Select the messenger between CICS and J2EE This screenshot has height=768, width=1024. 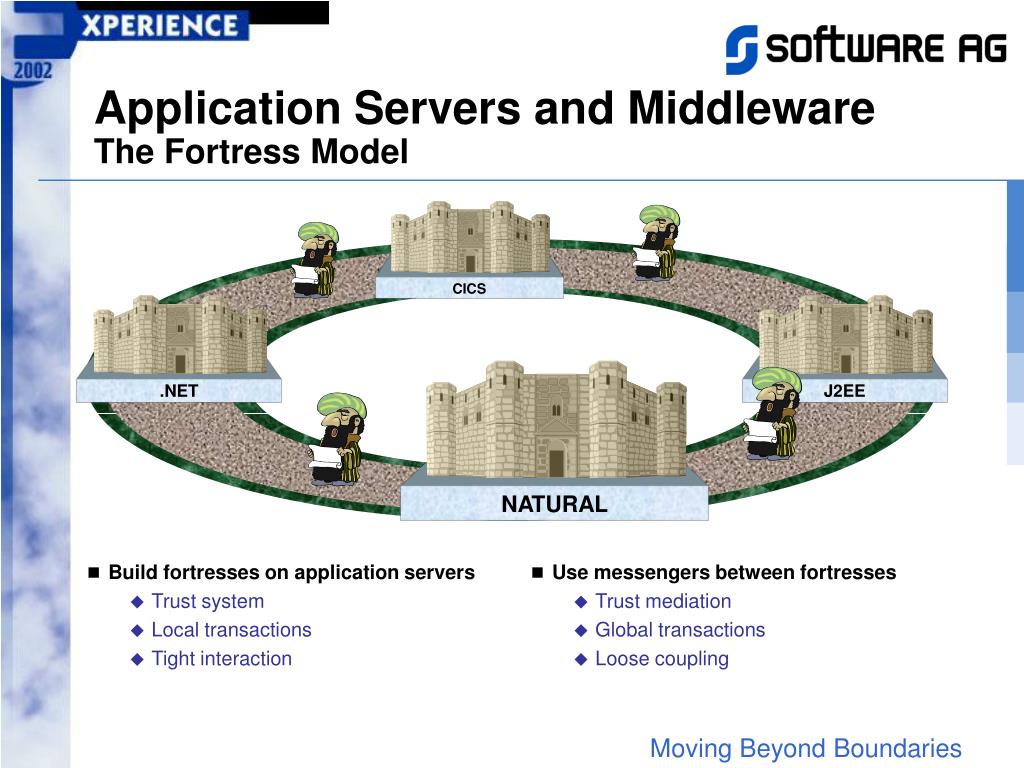click(656, 242)
